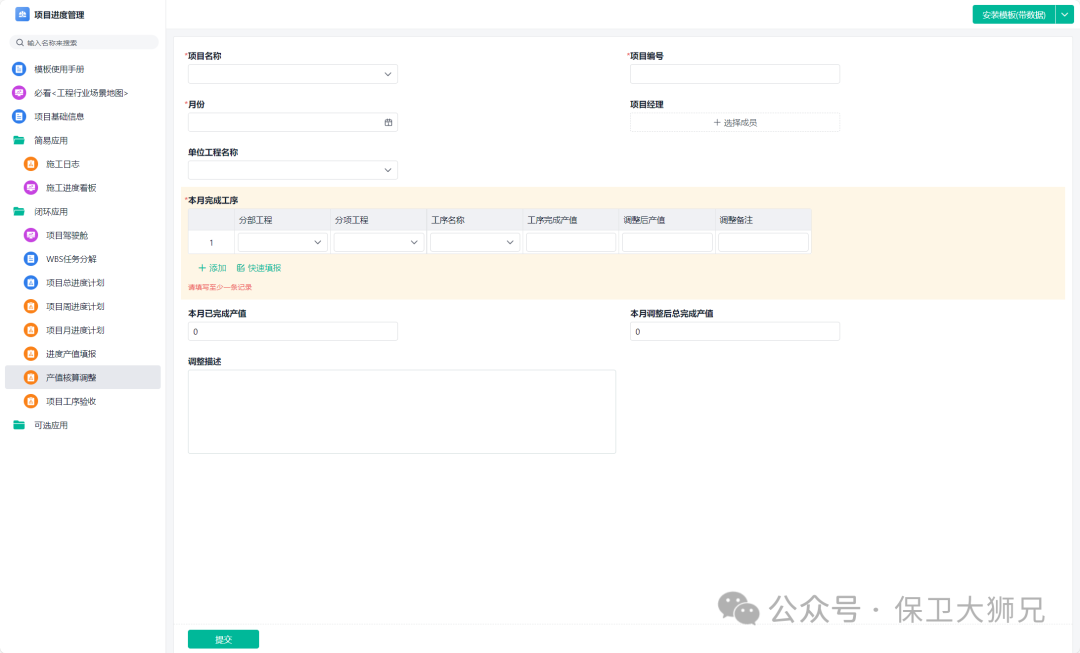The height and width of the screenshot is (653, 1080).
Task: Click the 项目进度管理 app icon
Action: (x=22, y=14)
